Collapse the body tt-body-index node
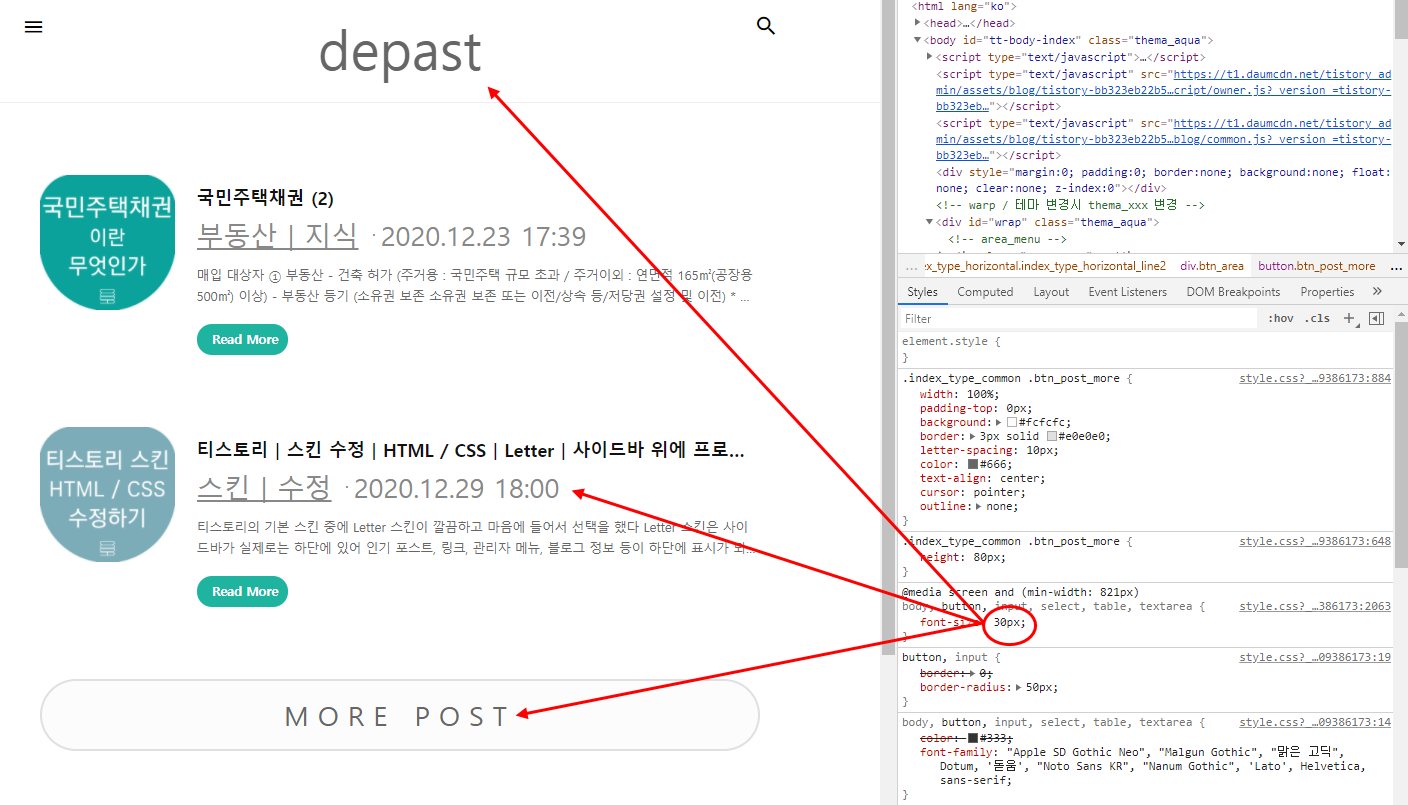This screenshot has height=805, width=1408. point(918,40)
